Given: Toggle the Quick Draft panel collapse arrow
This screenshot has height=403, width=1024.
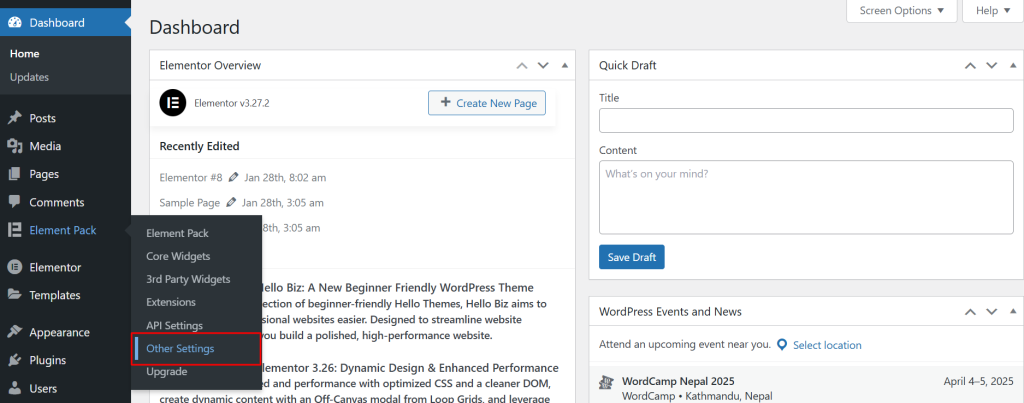Looking at the screenshot, I should pos(1012,66).
